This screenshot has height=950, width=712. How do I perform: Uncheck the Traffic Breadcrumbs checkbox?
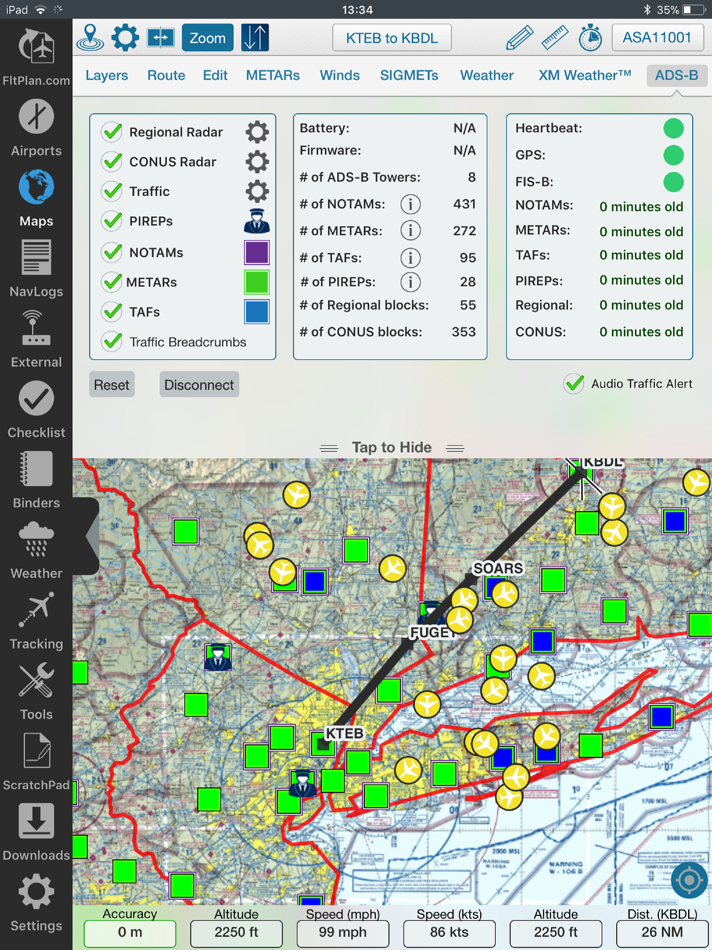tap(112, 341)
